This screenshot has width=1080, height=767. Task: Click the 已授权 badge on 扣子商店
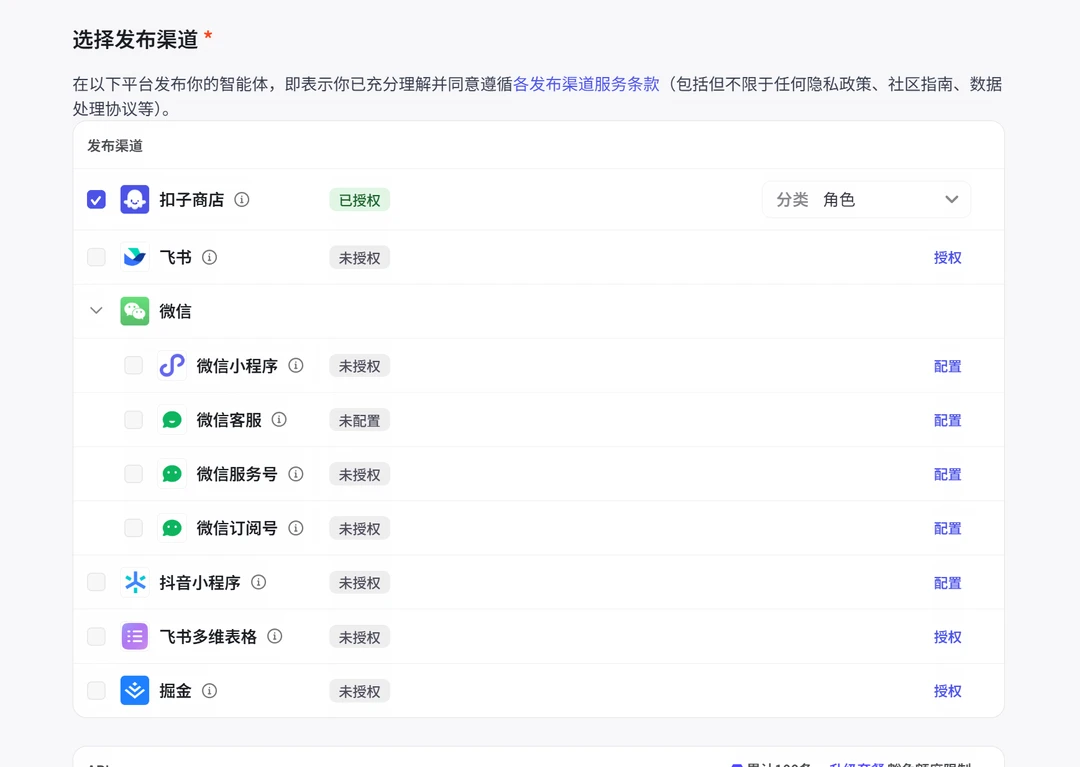click(360, 200)
